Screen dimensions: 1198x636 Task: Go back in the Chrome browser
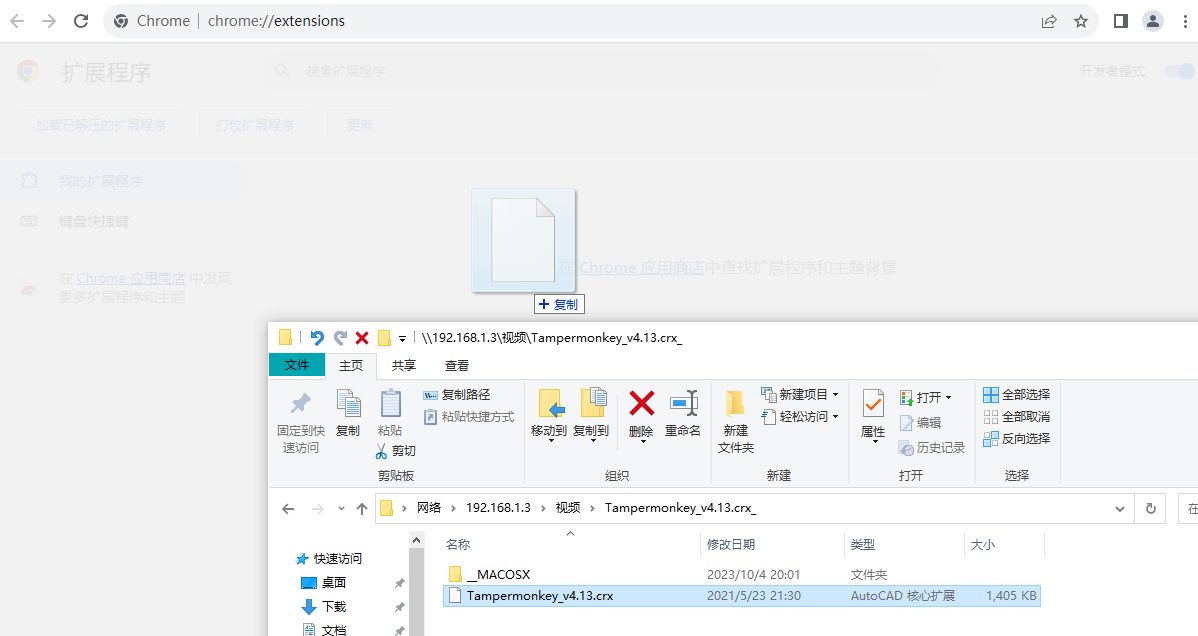point(17,21)
